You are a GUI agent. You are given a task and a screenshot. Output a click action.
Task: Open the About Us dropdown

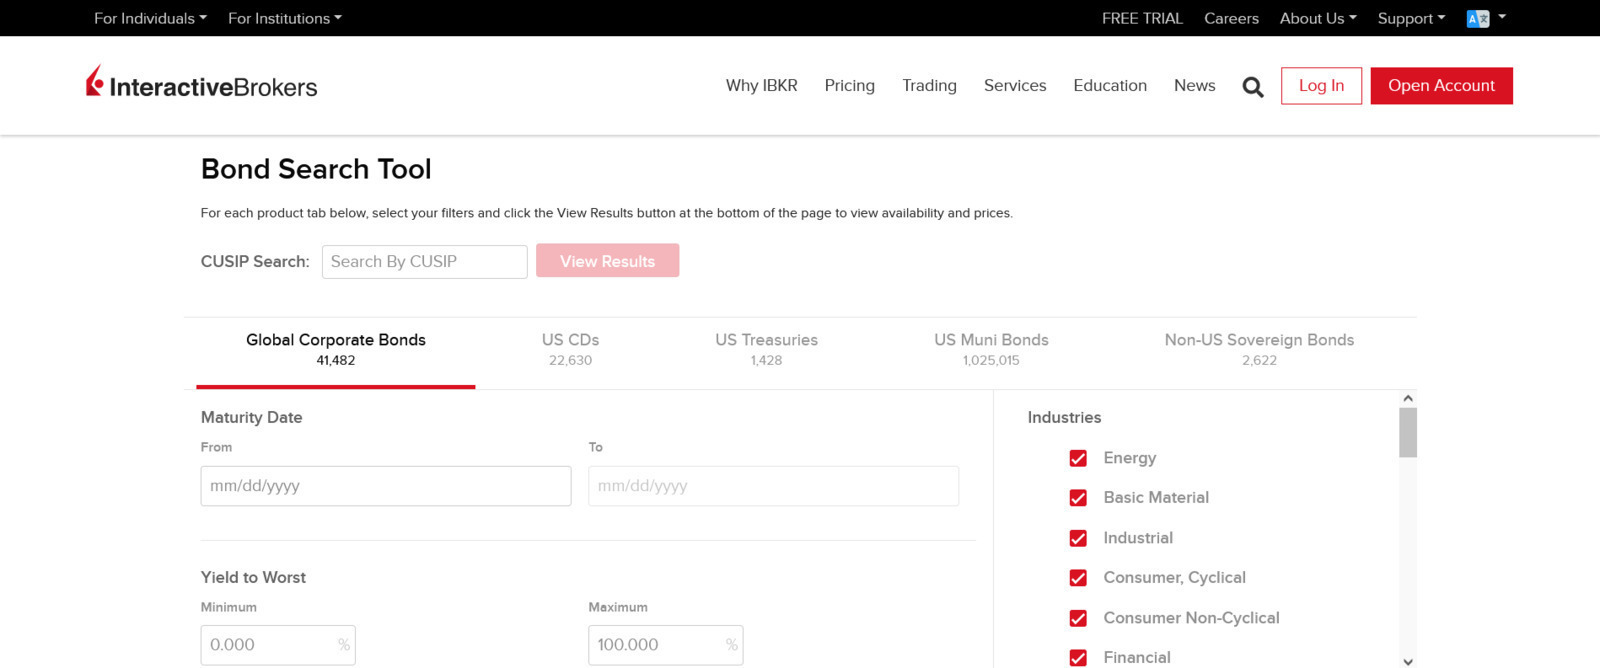tap(1318, 18)
